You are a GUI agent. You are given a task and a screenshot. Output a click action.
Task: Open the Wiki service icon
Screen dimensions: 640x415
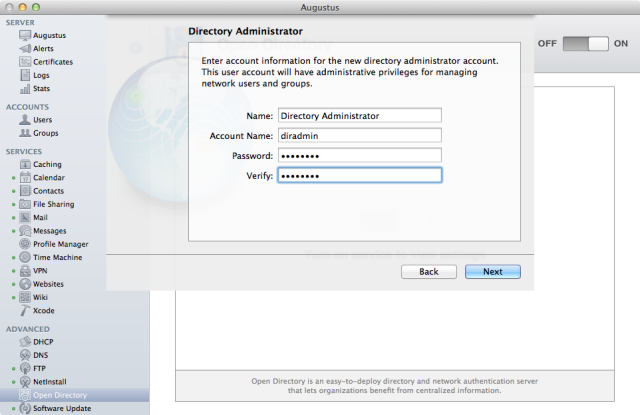[25, 297]
